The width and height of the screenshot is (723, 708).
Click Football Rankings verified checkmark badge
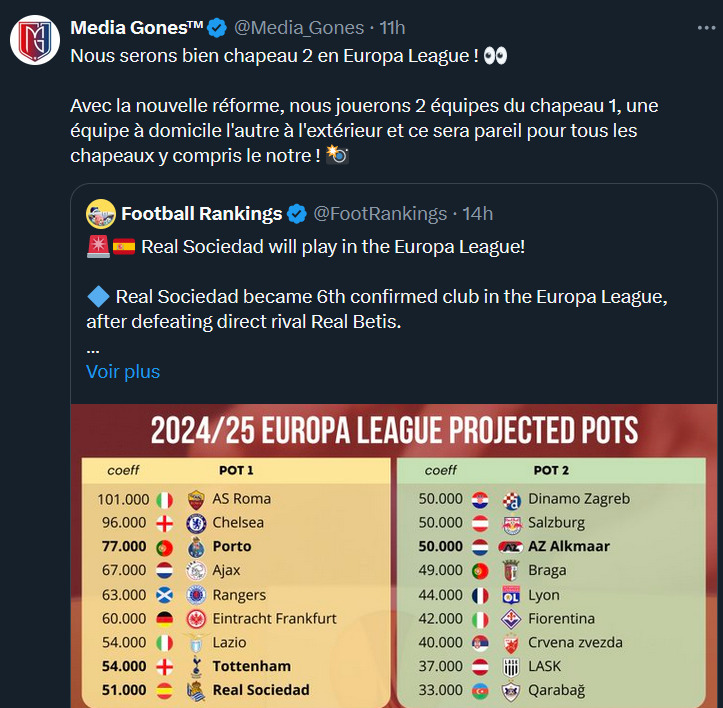tap(296, 214)
